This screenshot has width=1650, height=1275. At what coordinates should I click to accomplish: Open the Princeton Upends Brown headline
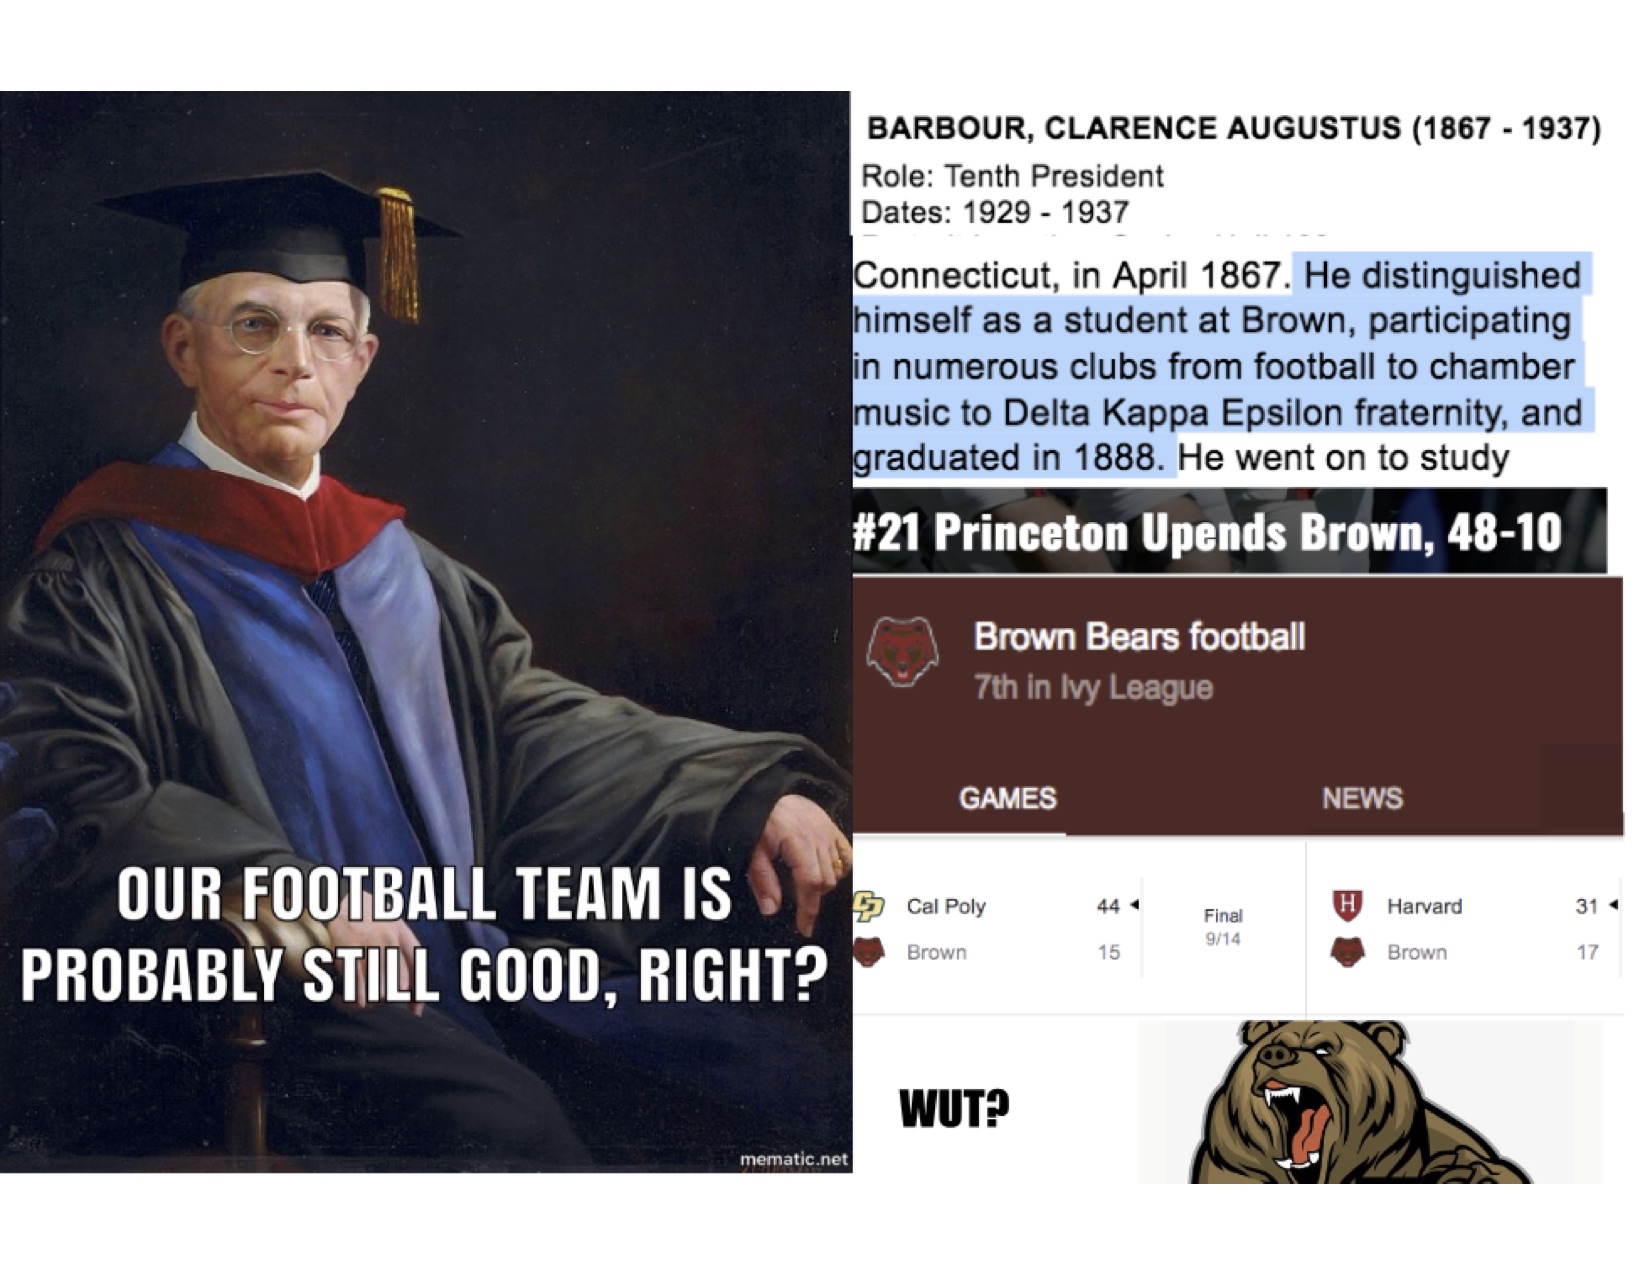coord(1207,532)
